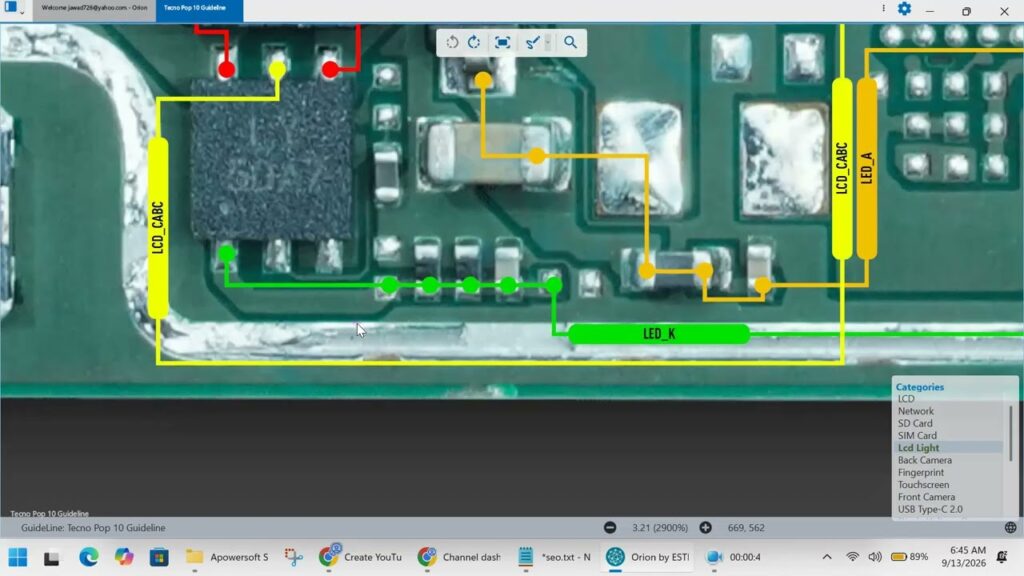Zoom in with the plus button
1024x576 pixels.
click(705, 528)
